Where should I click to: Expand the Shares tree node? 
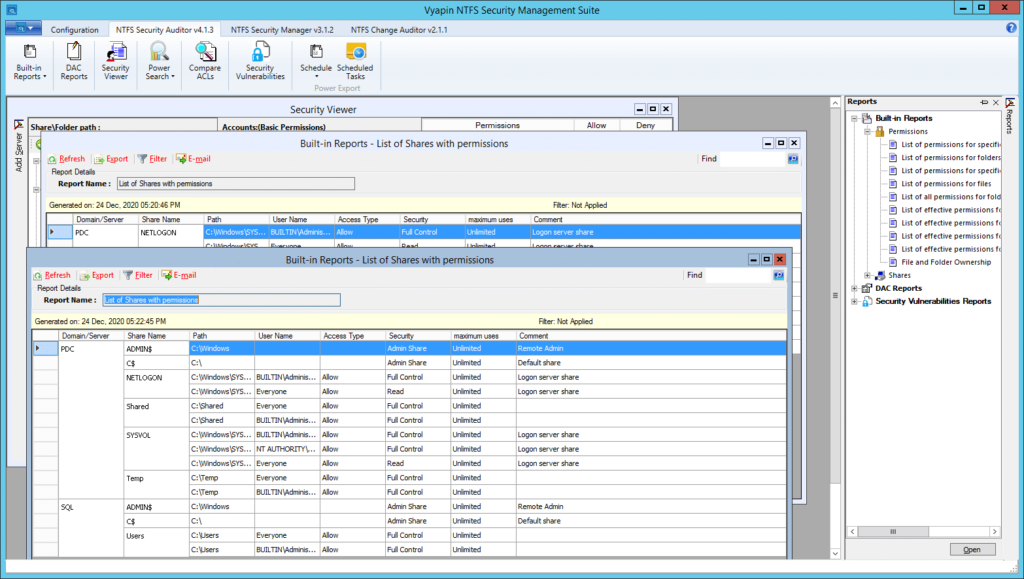coord(867,275)
